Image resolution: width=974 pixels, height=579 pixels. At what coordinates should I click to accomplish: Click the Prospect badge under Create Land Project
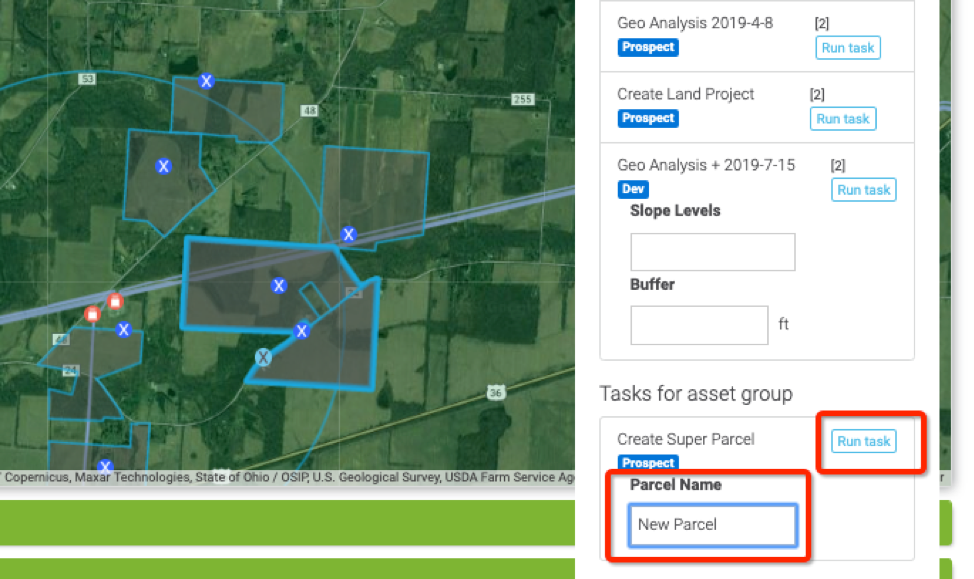pos(648,118)
